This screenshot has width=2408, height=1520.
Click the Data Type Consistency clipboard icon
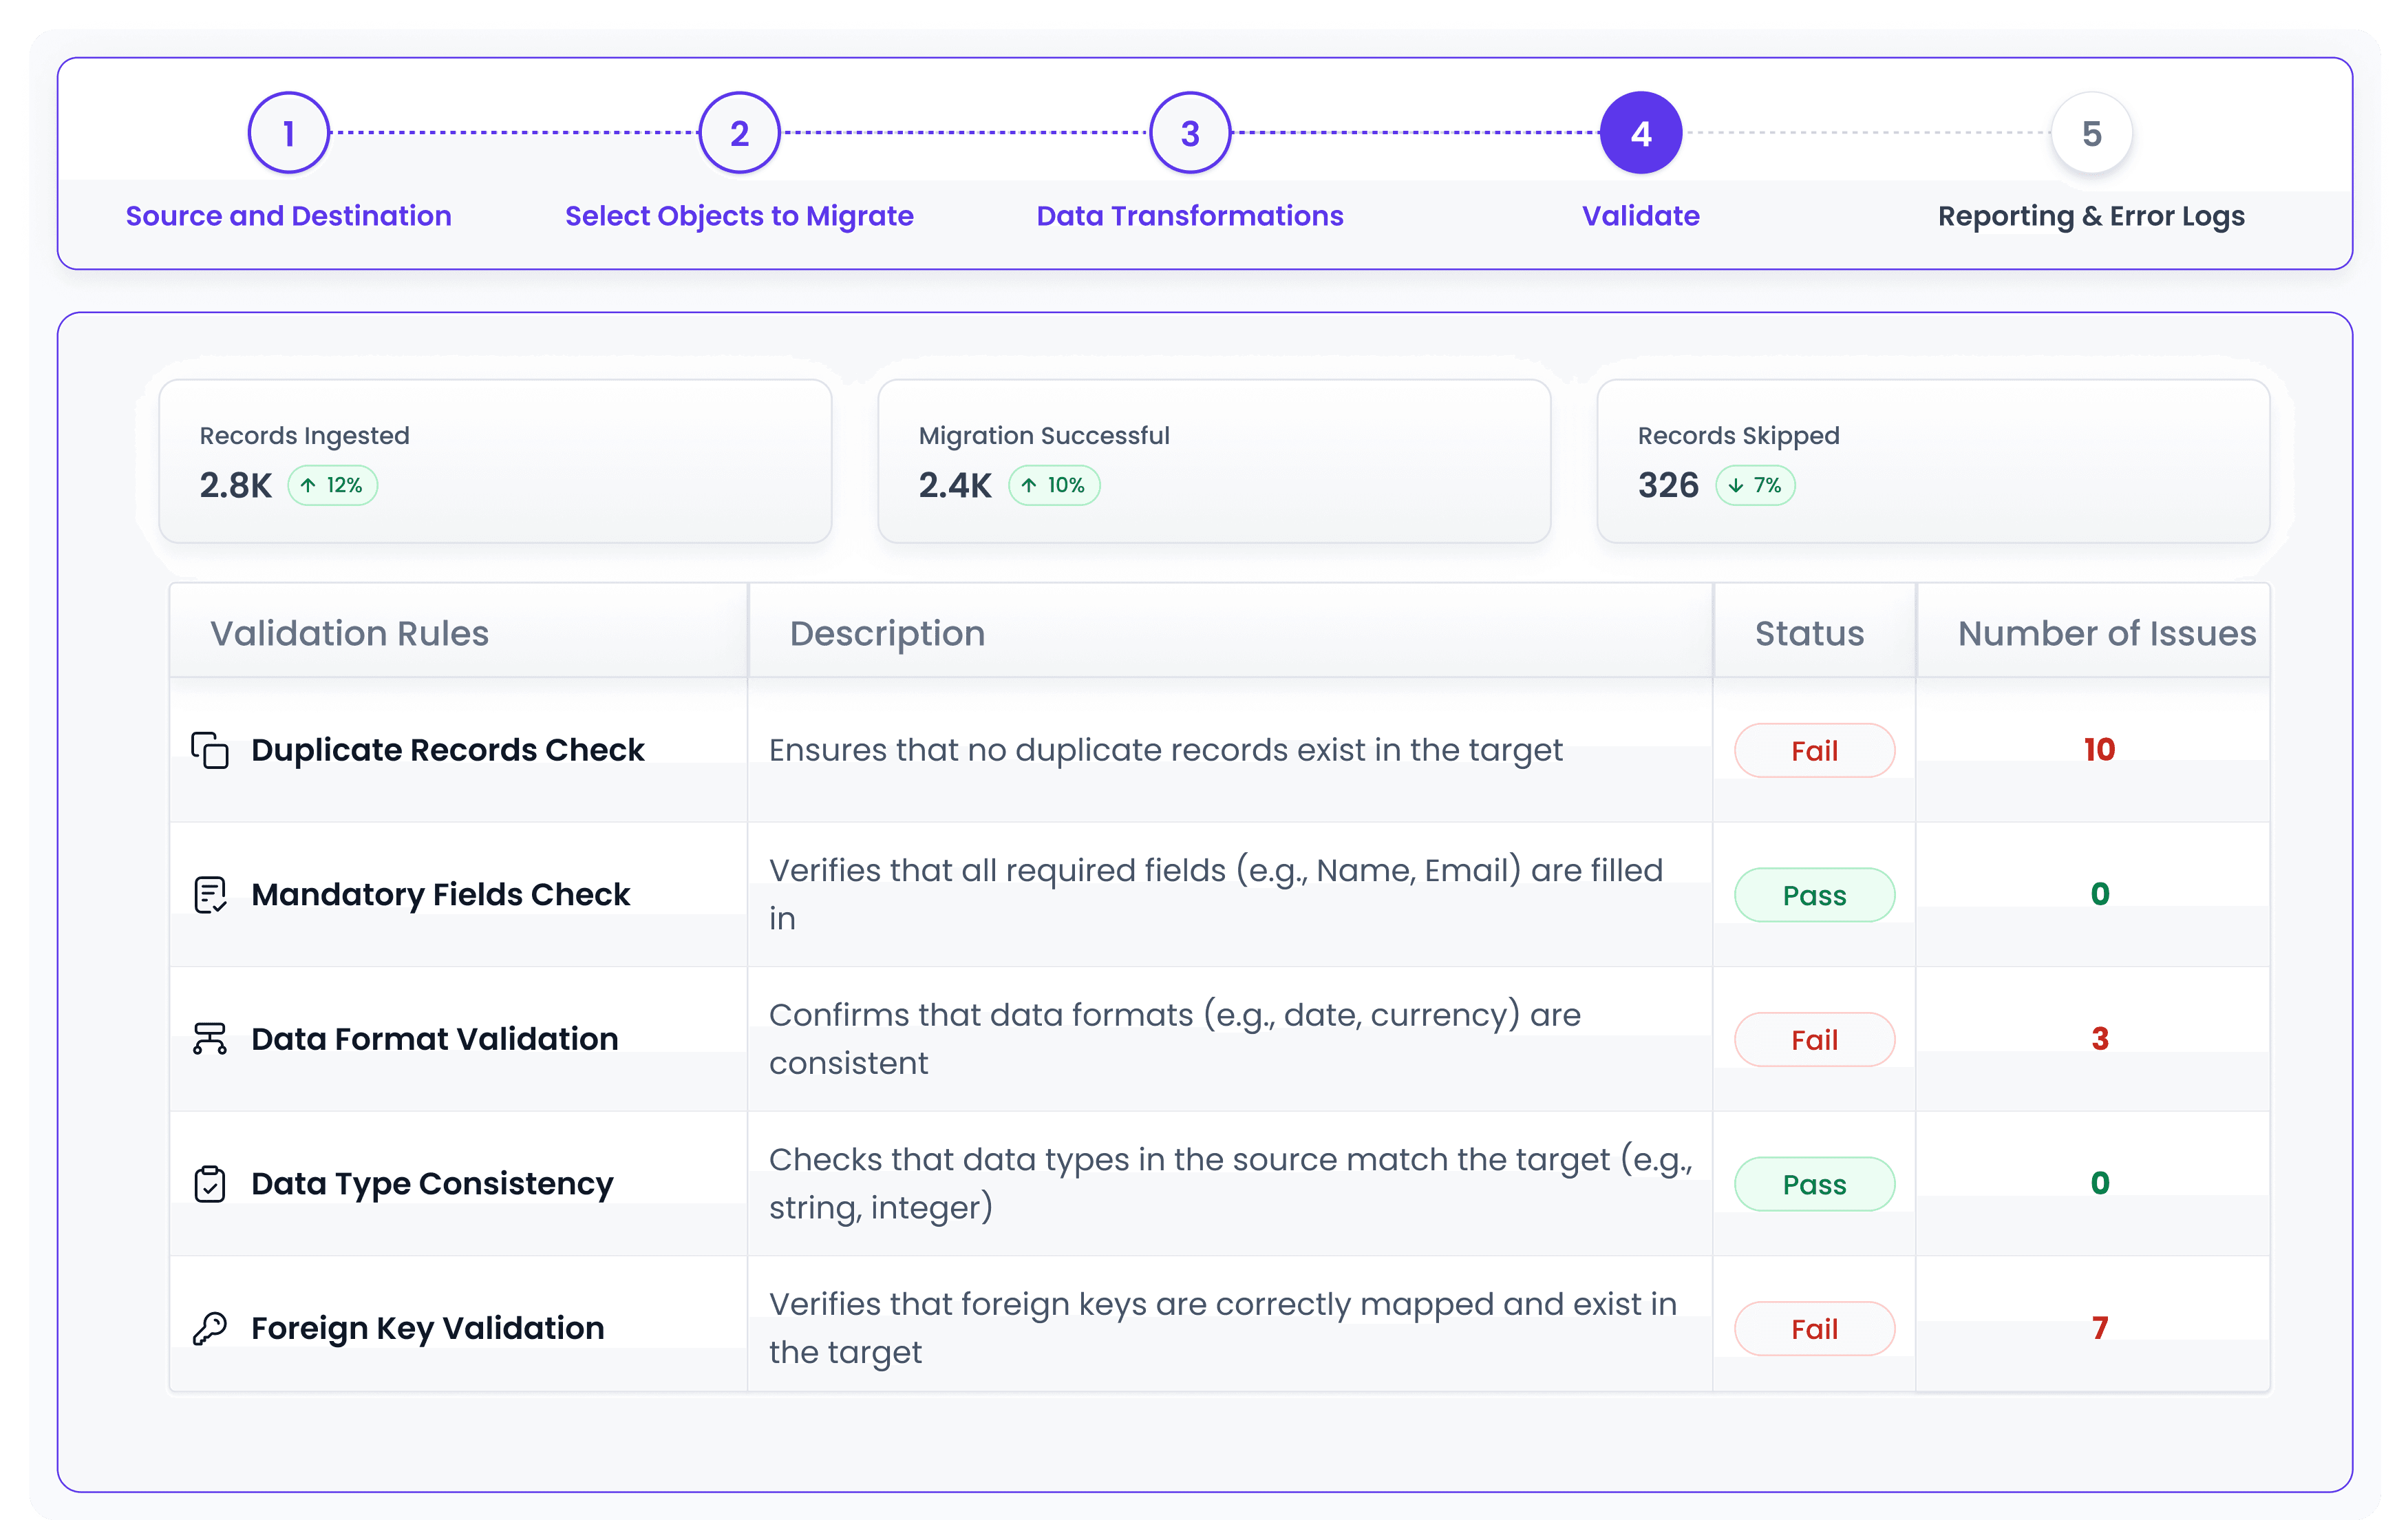210,1184
